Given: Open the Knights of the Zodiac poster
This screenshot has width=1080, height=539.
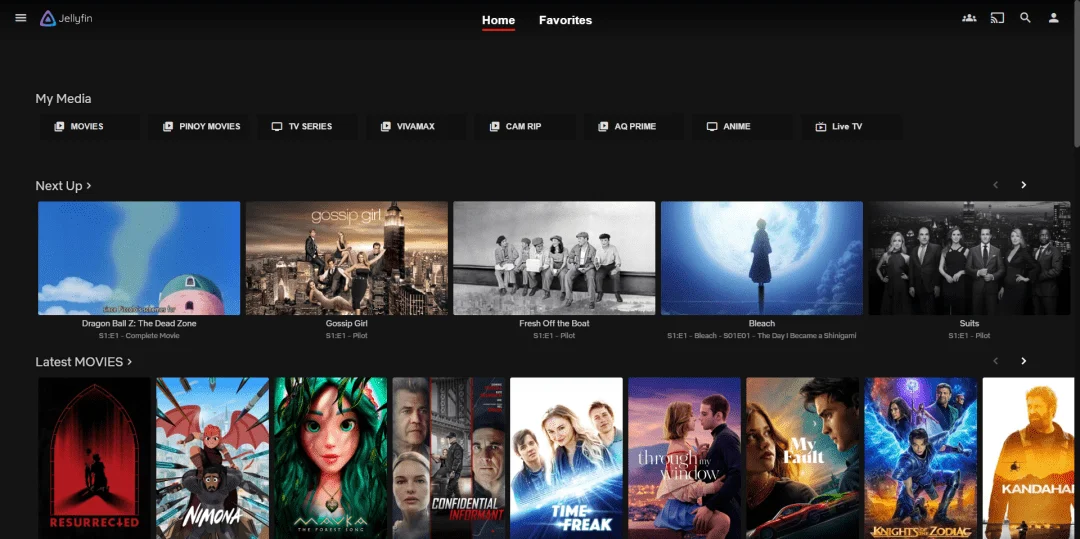Looking at the screenshot, I should (x=921, y=458).
